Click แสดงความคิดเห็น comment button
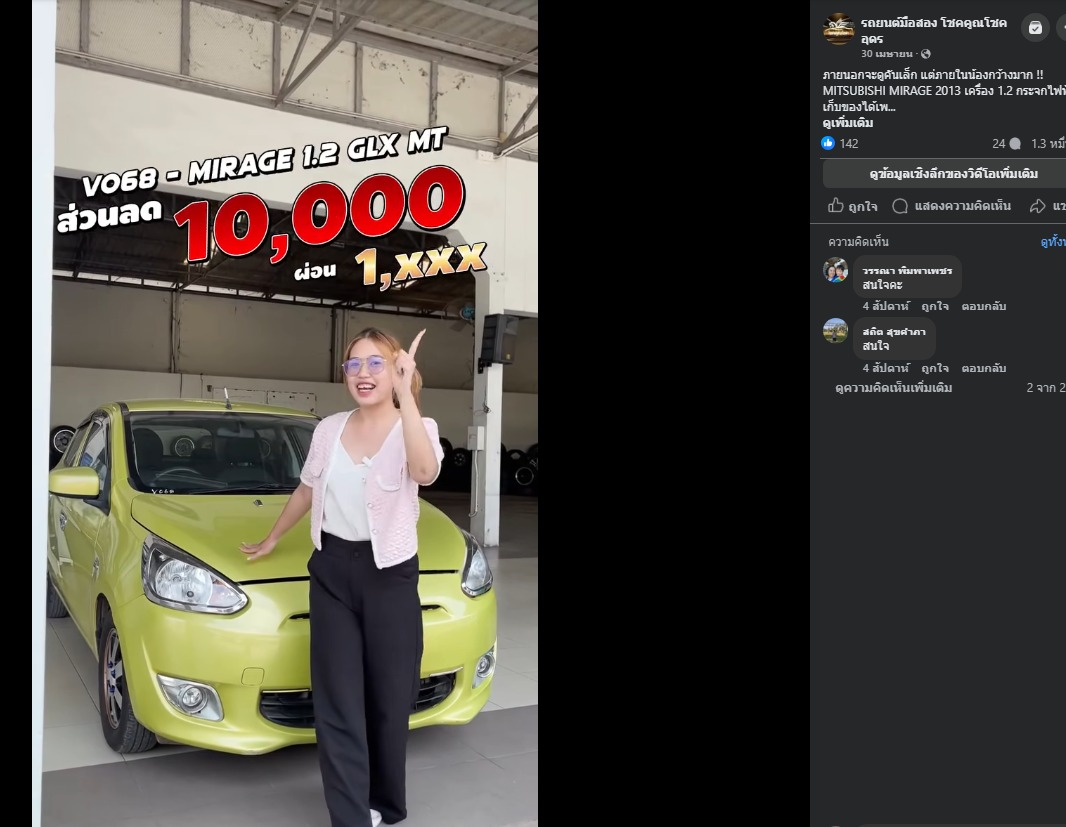1066x827 pixels. [951, 206]
